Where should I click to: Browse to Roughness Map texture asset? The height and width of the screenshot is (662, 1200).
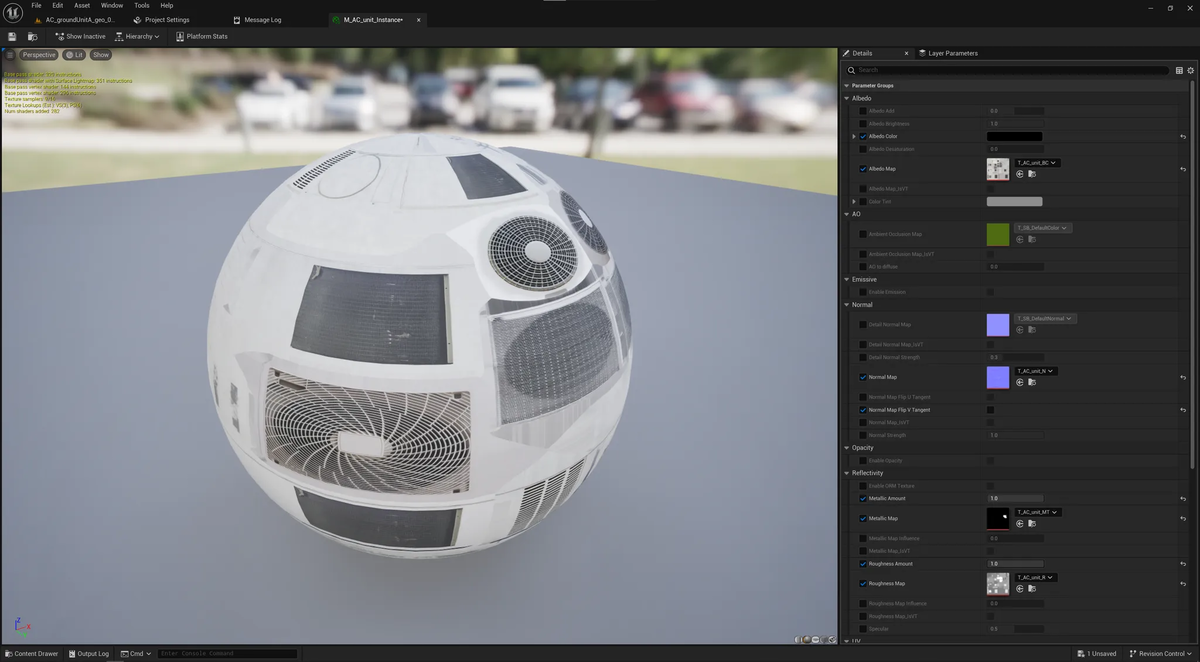point(1031,588)
